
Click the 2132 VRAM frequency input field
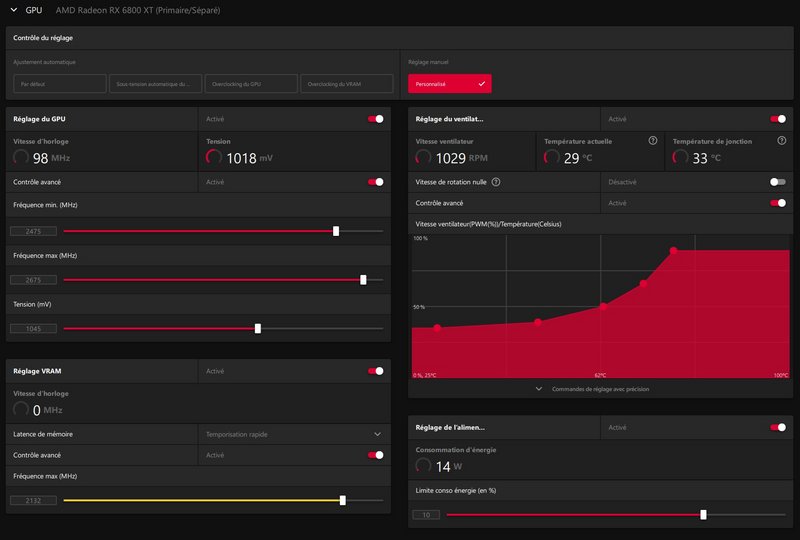coord(33,500)
